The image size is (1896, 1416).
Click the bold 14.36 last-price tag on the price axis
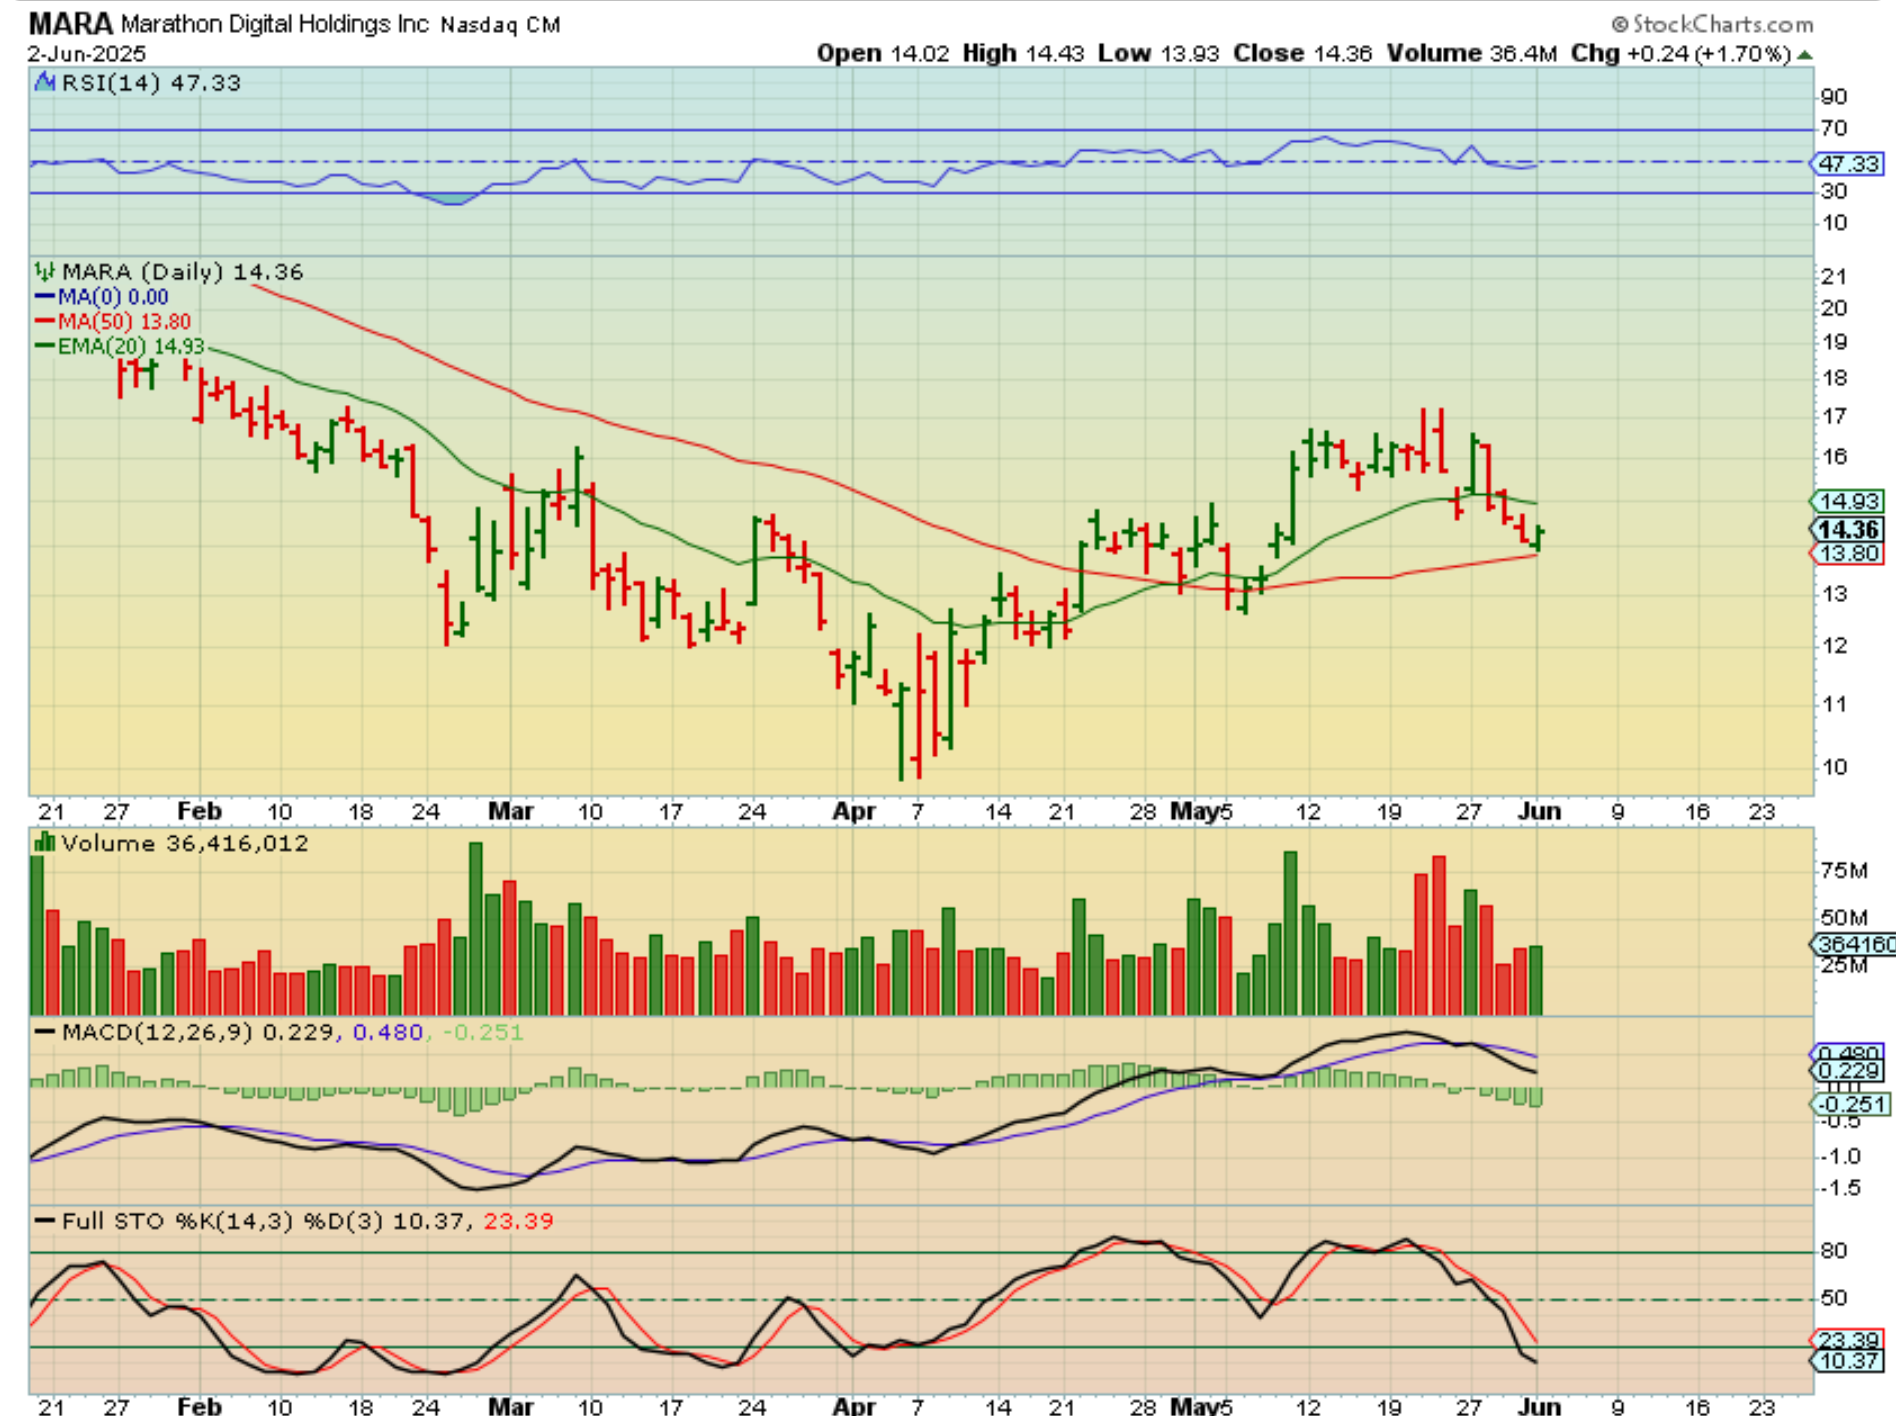pos(1849,530)
